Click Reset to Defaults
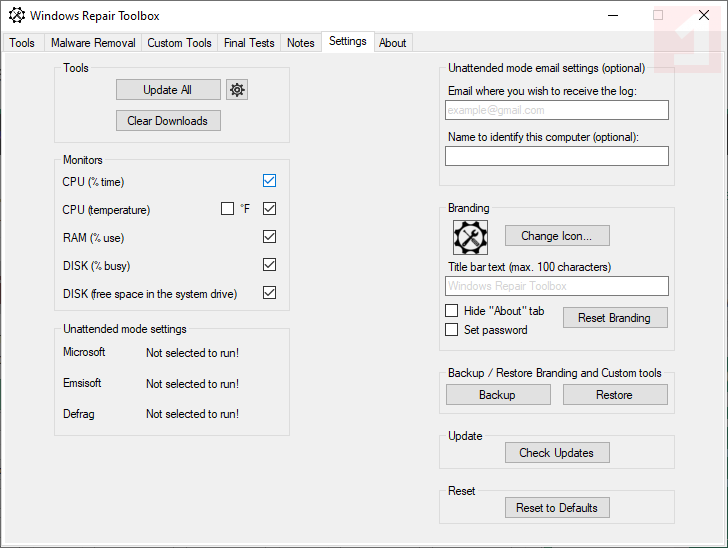Viewport: 728px width, 548px height. click(x=557, y=508)
